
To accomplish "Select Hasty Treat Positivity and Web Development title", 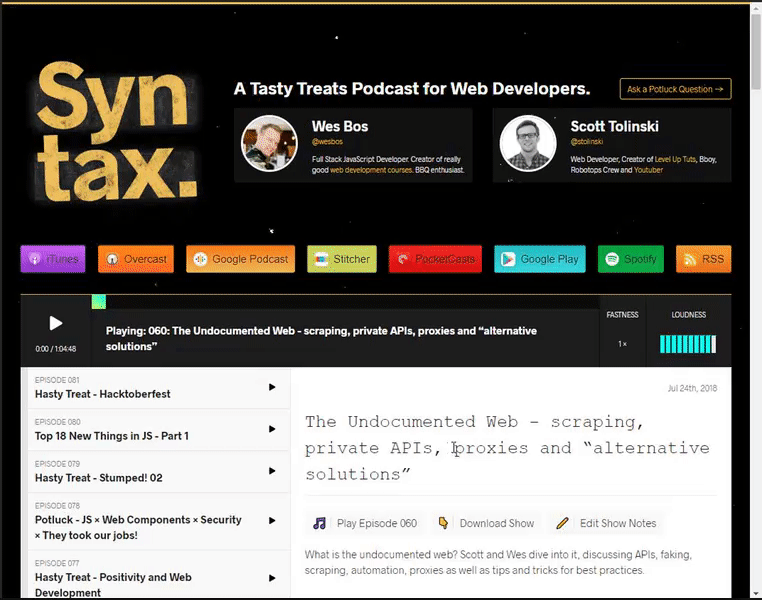I will coord(113,585).
